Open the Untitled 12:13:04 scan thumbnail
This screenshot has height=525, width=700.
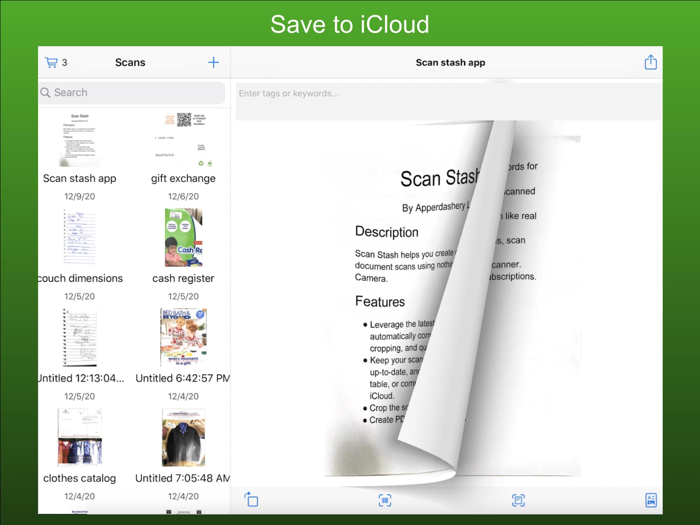(x=79, y=338)
